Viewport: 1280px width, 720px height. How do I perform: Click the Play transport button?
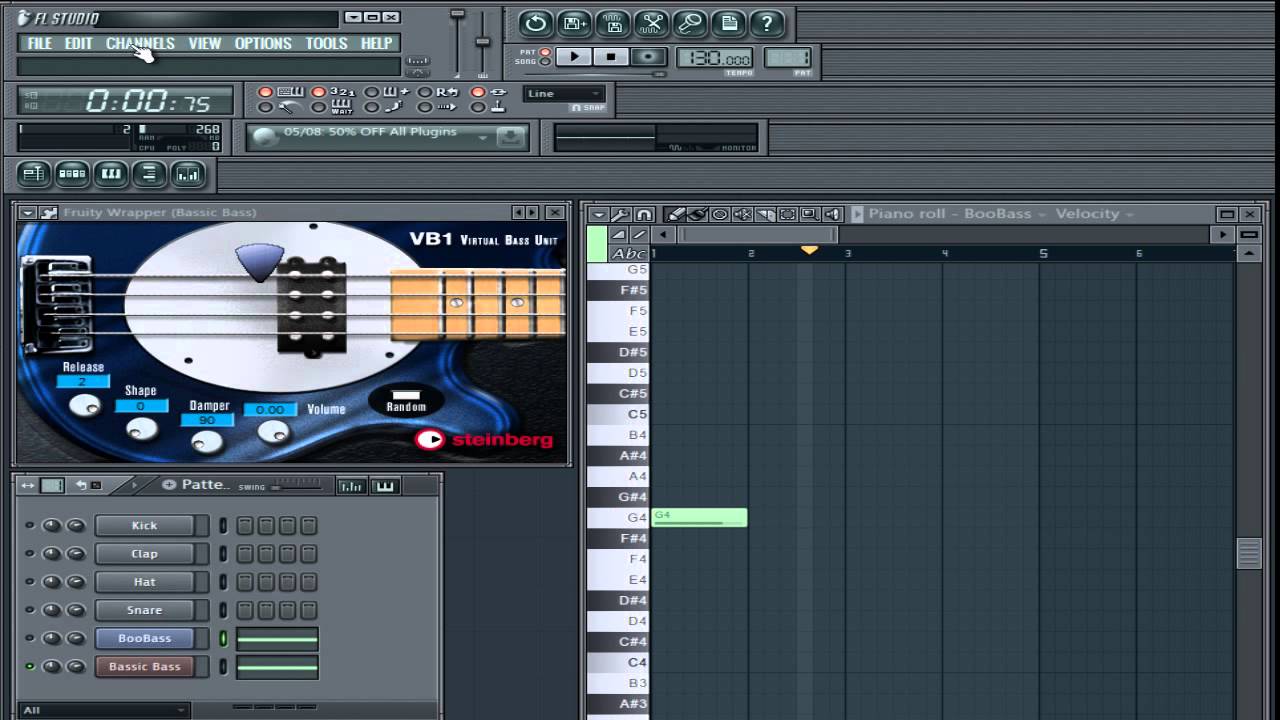tap(574, 57)
